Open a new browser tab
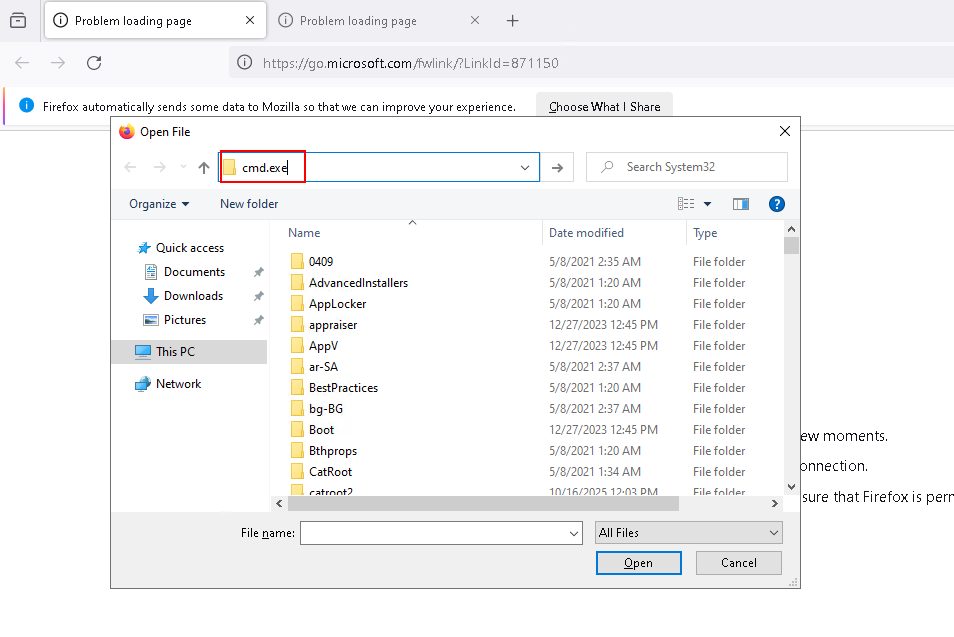Image resolution: width=954 pixels, height=637 pixels. [512, 21]
